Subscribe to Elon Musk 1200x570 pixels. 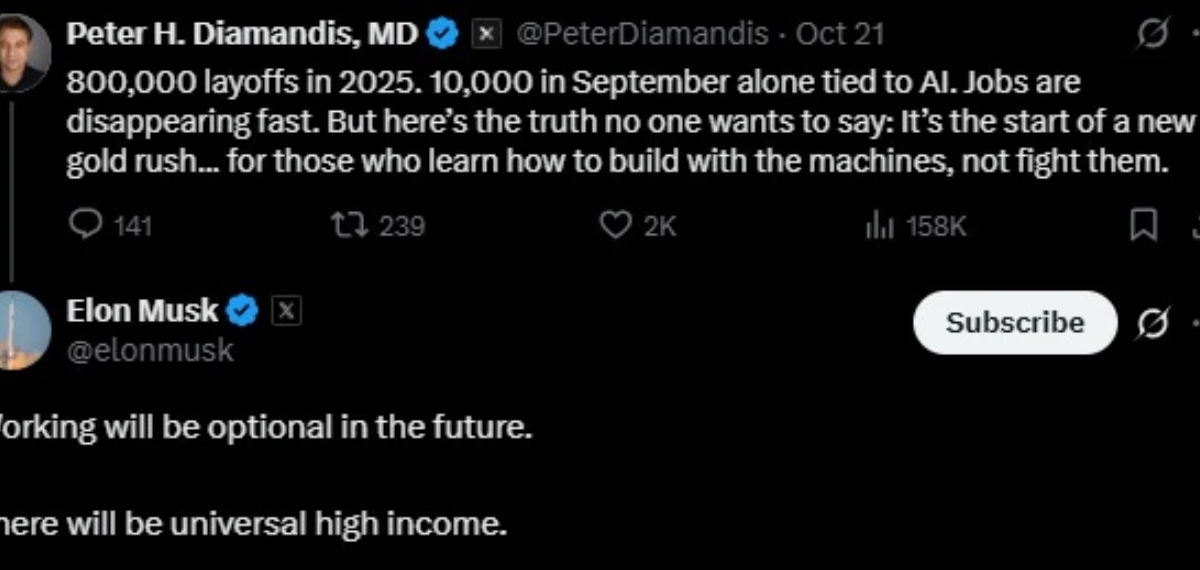coord(1014,323)
